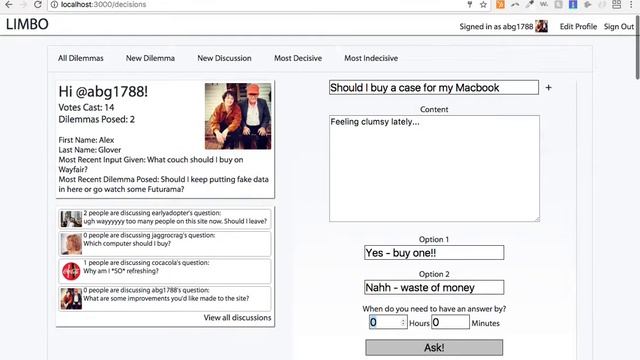Click the Coca-Cola logo avatar
Viewport: 640px width, 360px height.
pos(71,271)
